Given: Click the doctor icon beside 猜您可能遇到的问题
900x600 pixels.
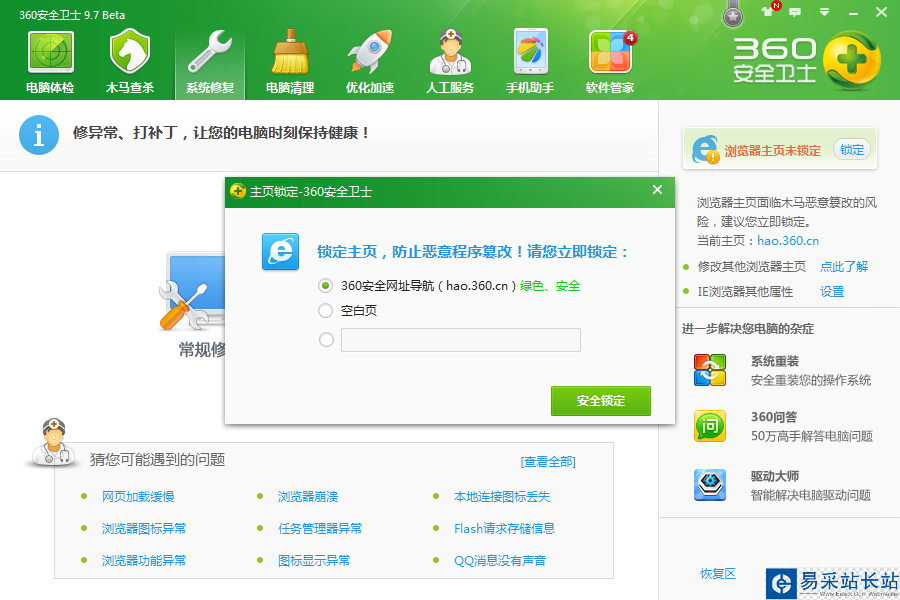Looking at the screenshot, I should 53,442.
